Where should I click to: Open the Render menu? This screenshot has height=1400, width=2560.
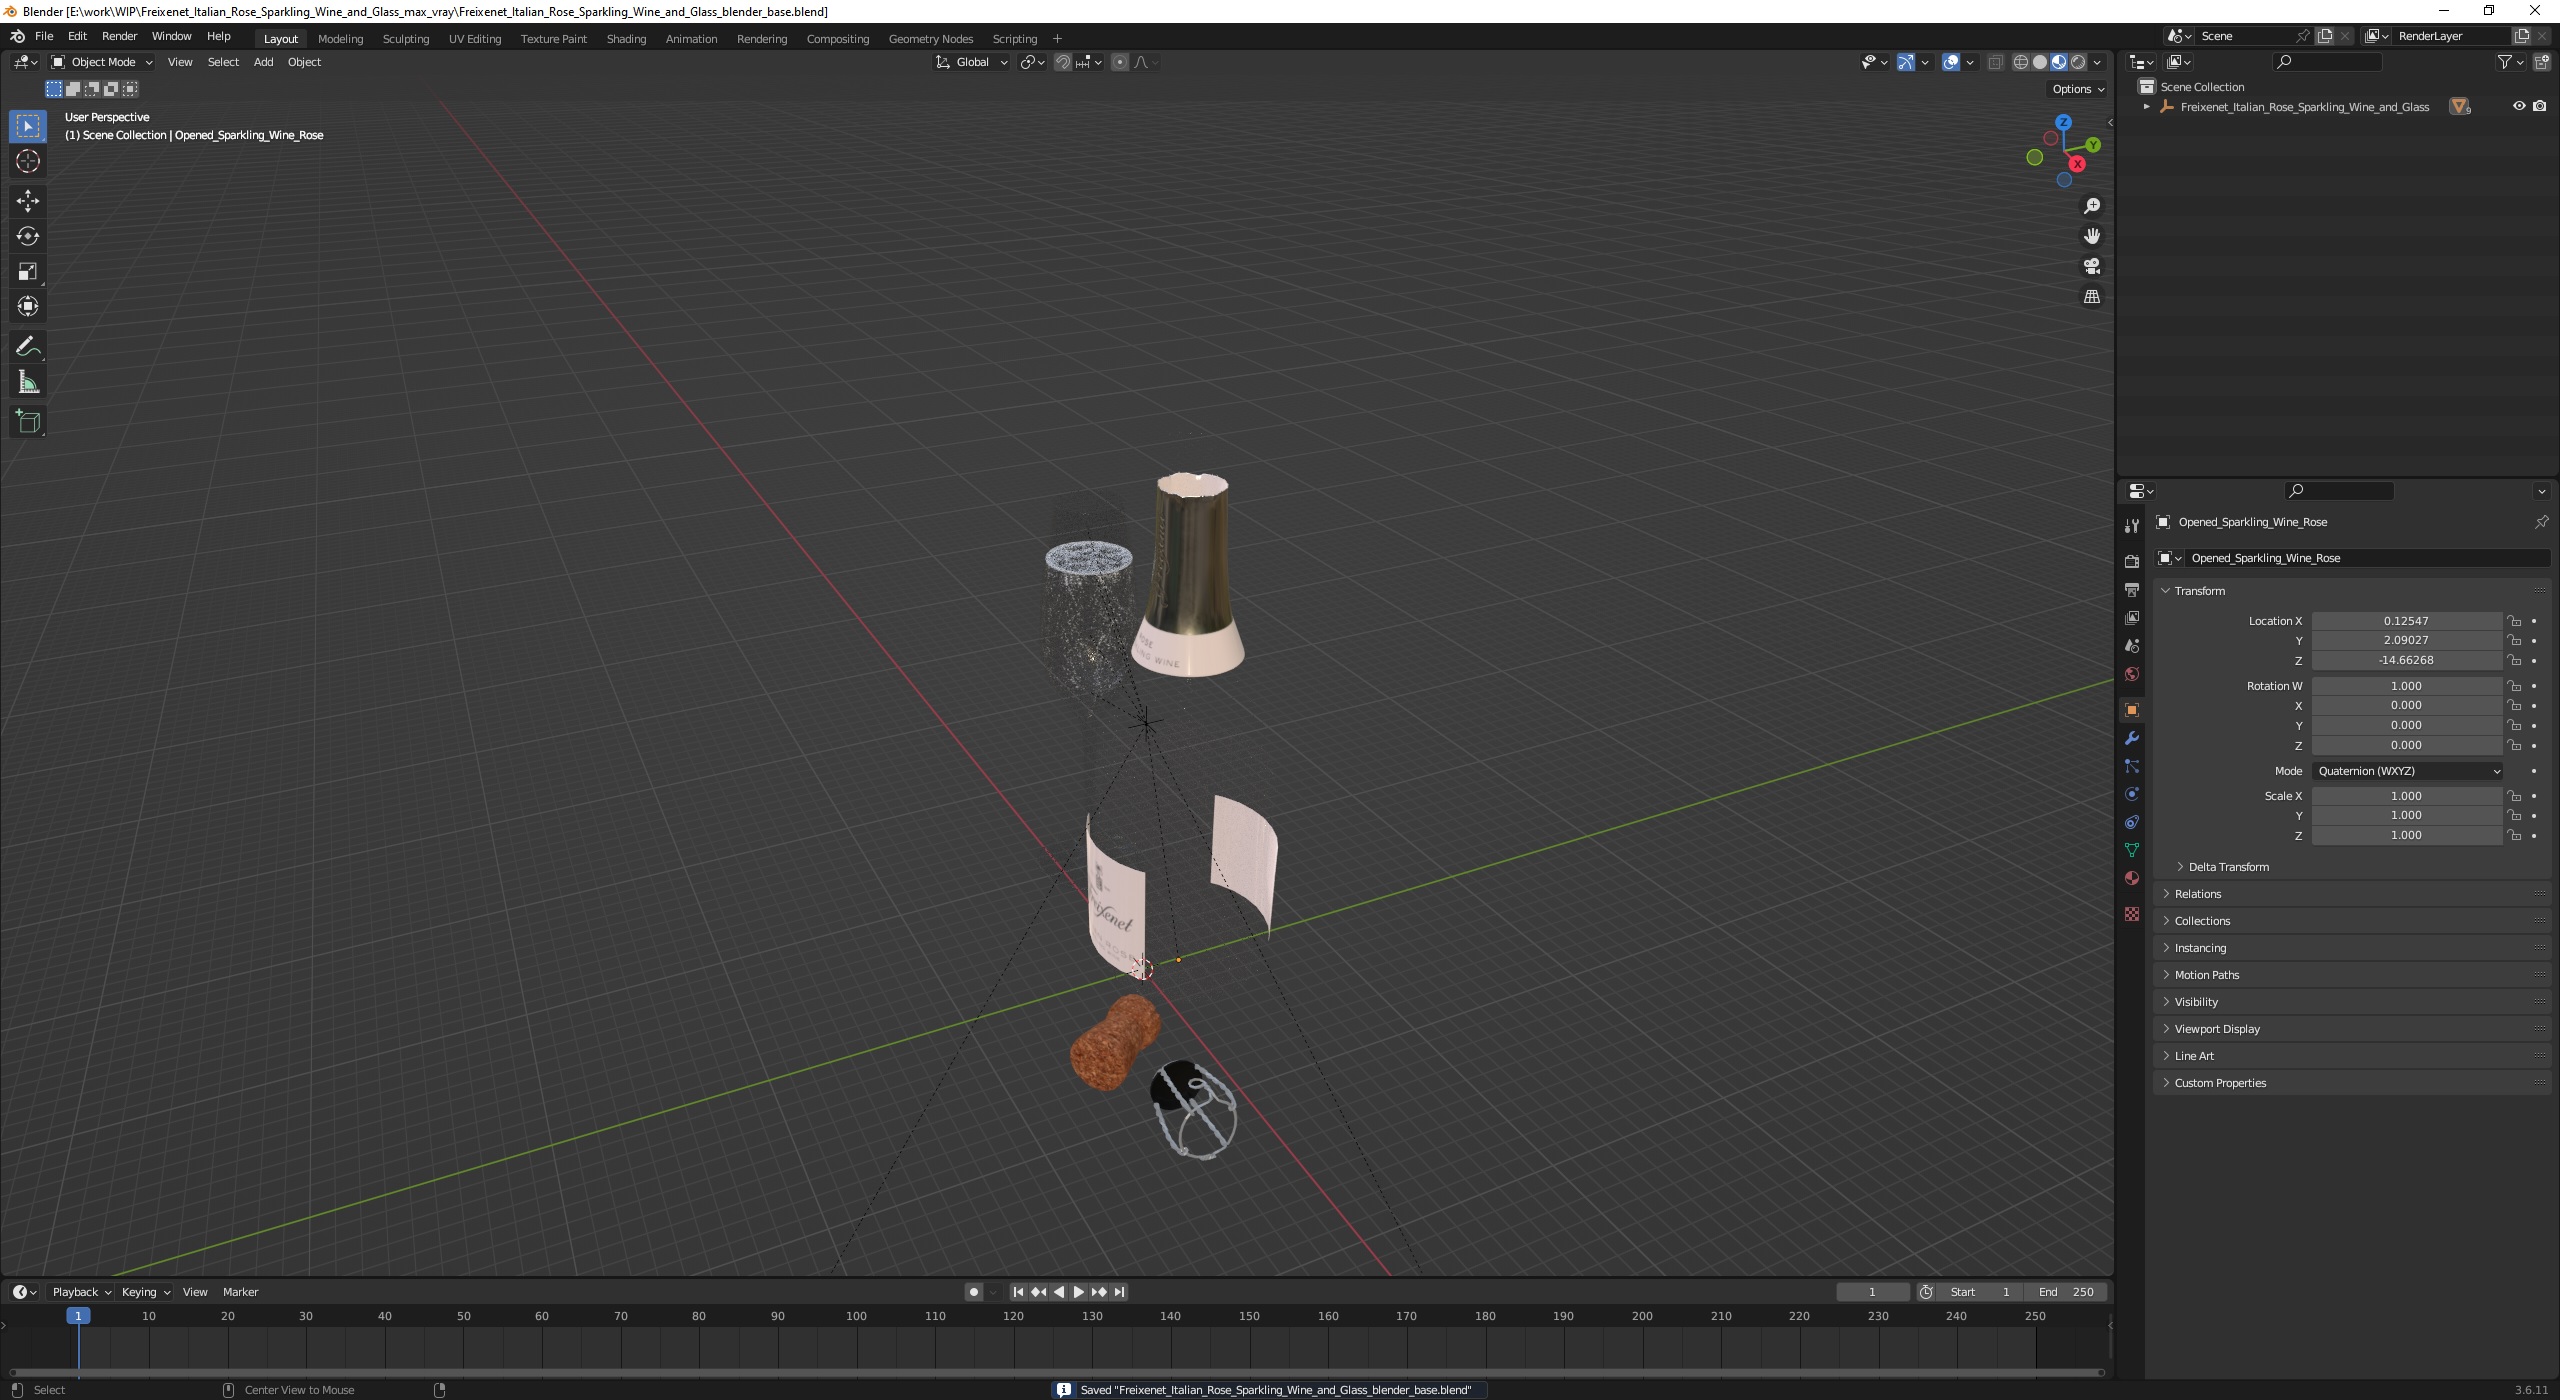[x=119, y=36]
